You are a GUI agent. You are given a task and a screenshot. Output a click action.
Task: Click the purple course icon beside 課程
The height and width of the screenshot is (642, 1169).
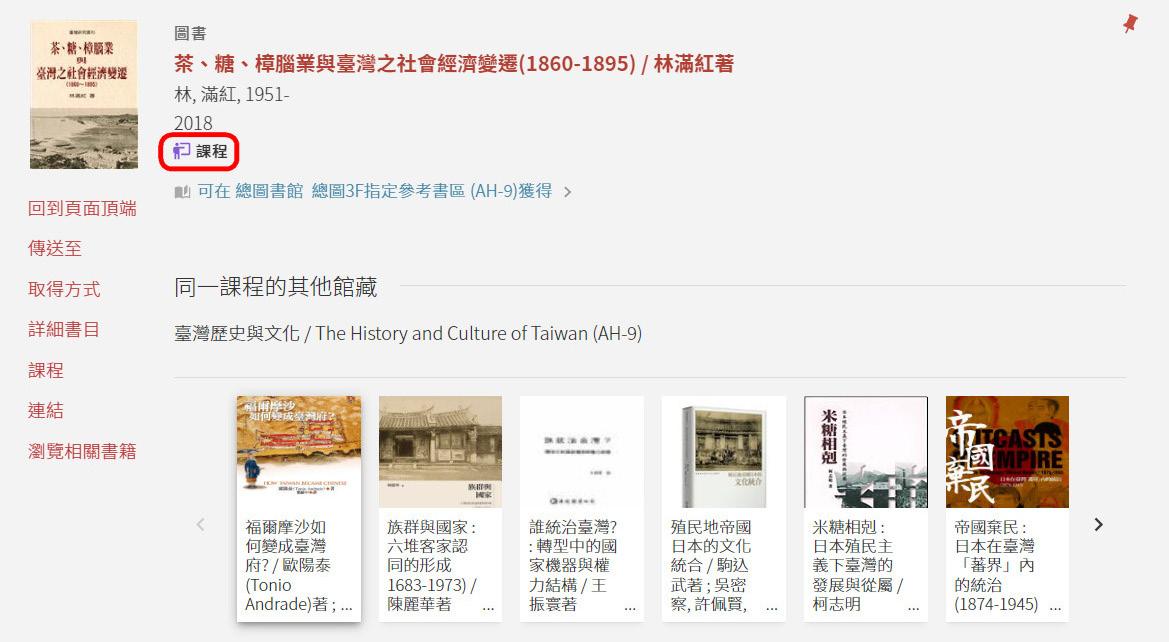point(181,151)
